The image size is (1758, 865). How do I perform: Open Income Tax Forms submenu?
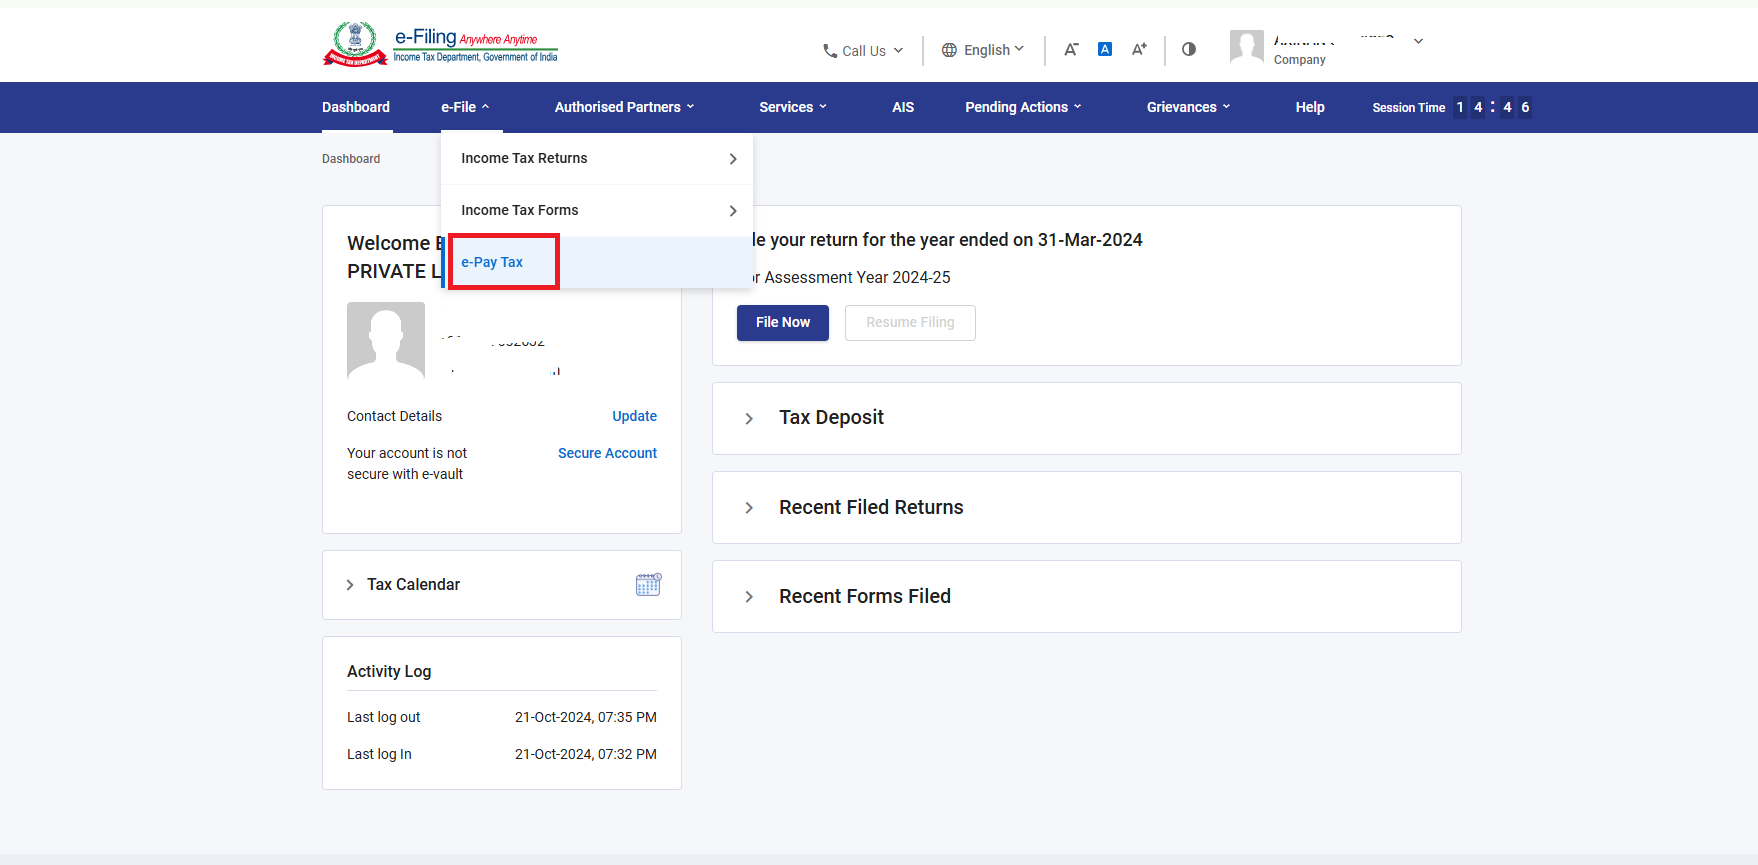597,211
